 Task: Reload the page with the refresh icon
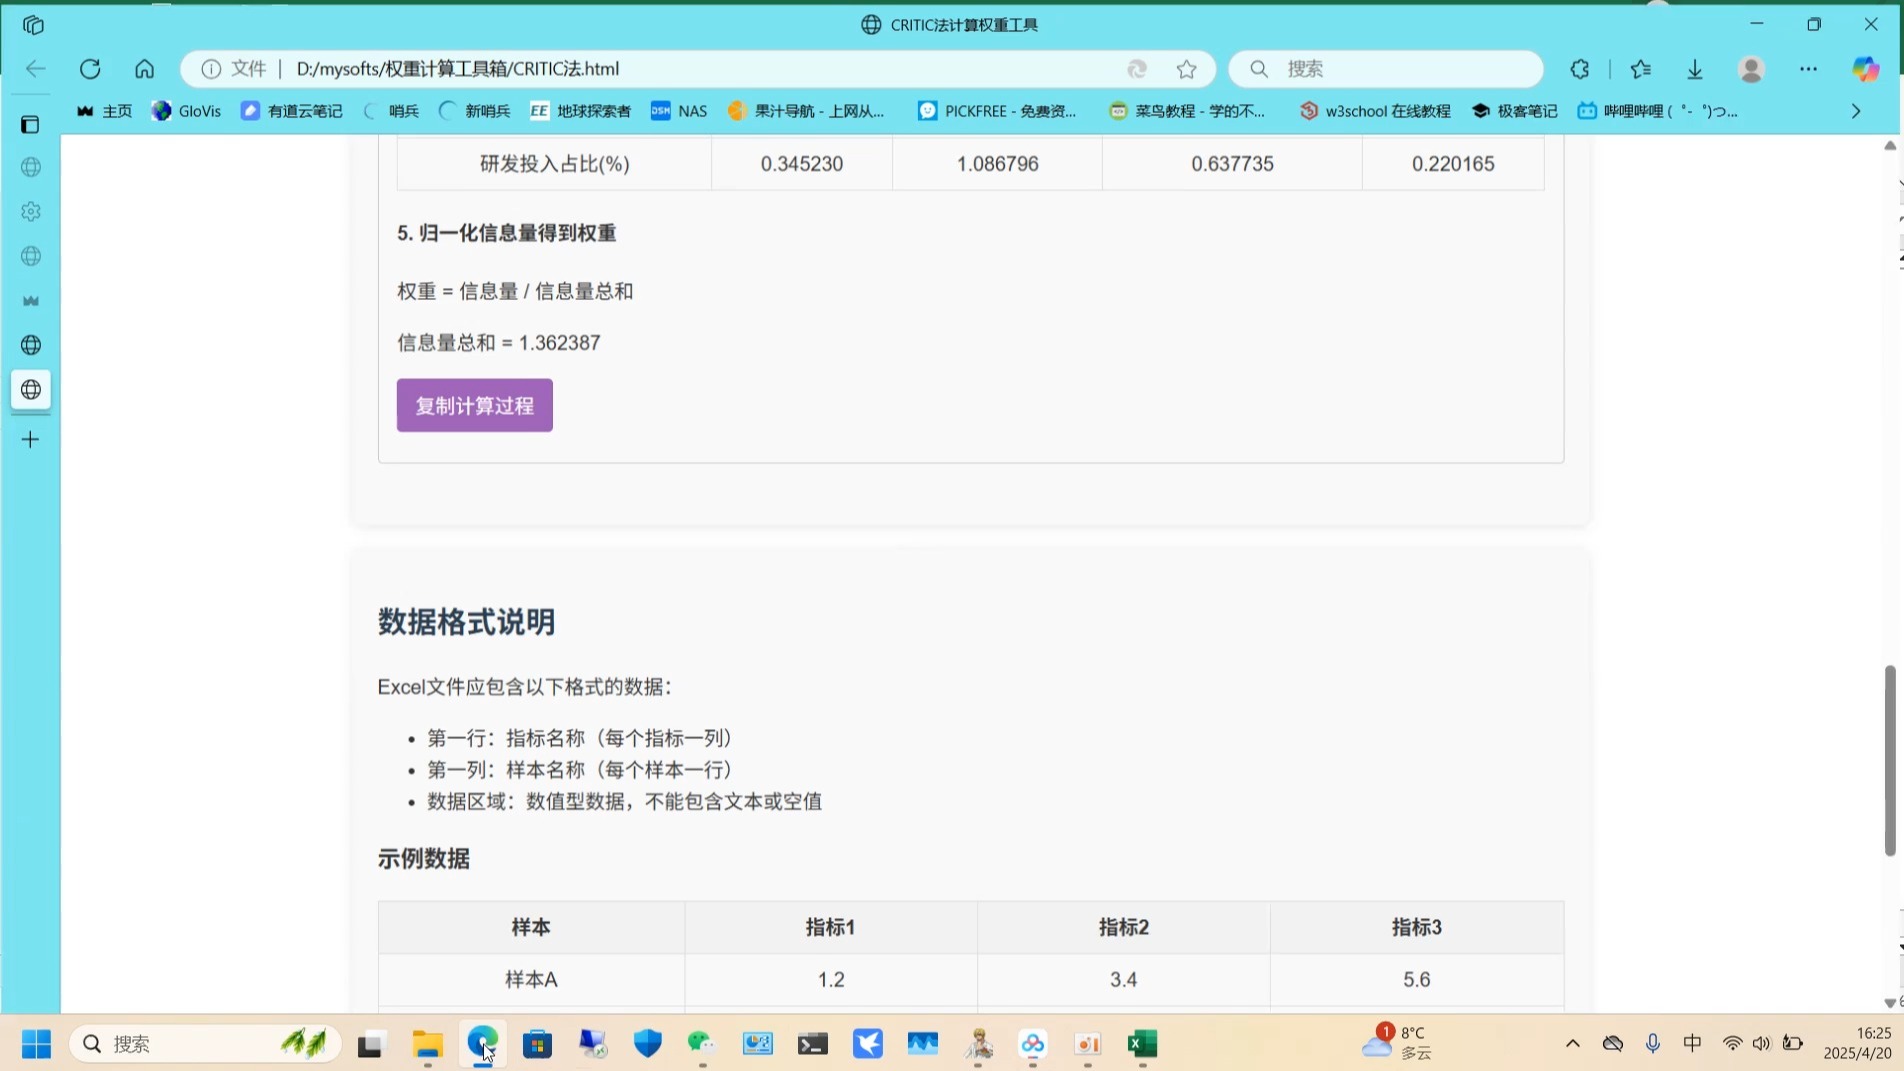point(90,69)
